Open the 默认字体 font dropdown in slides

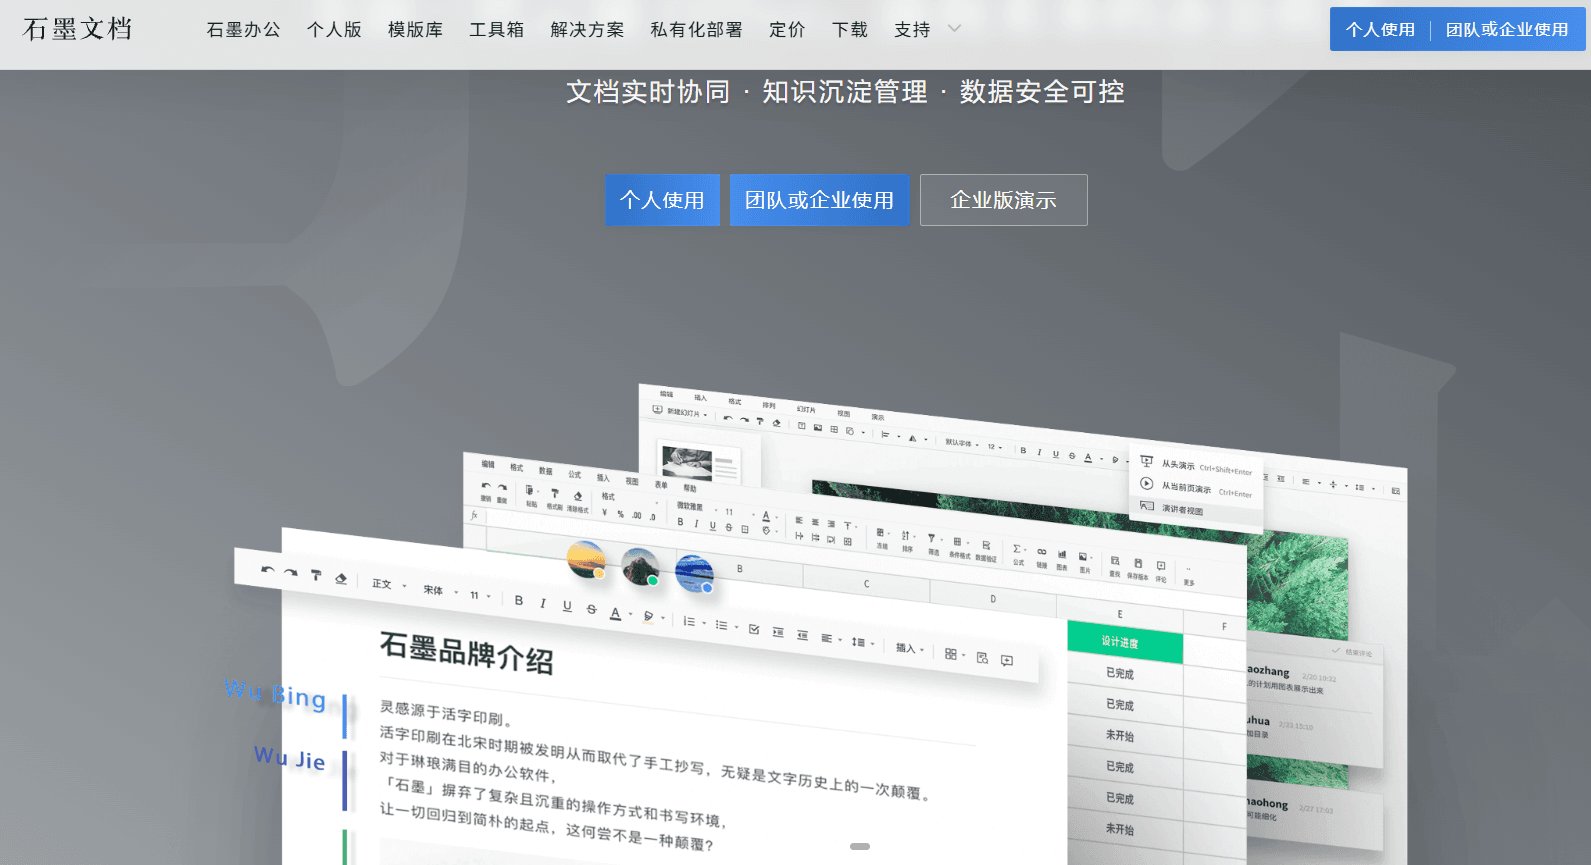[x=962, y=442]
